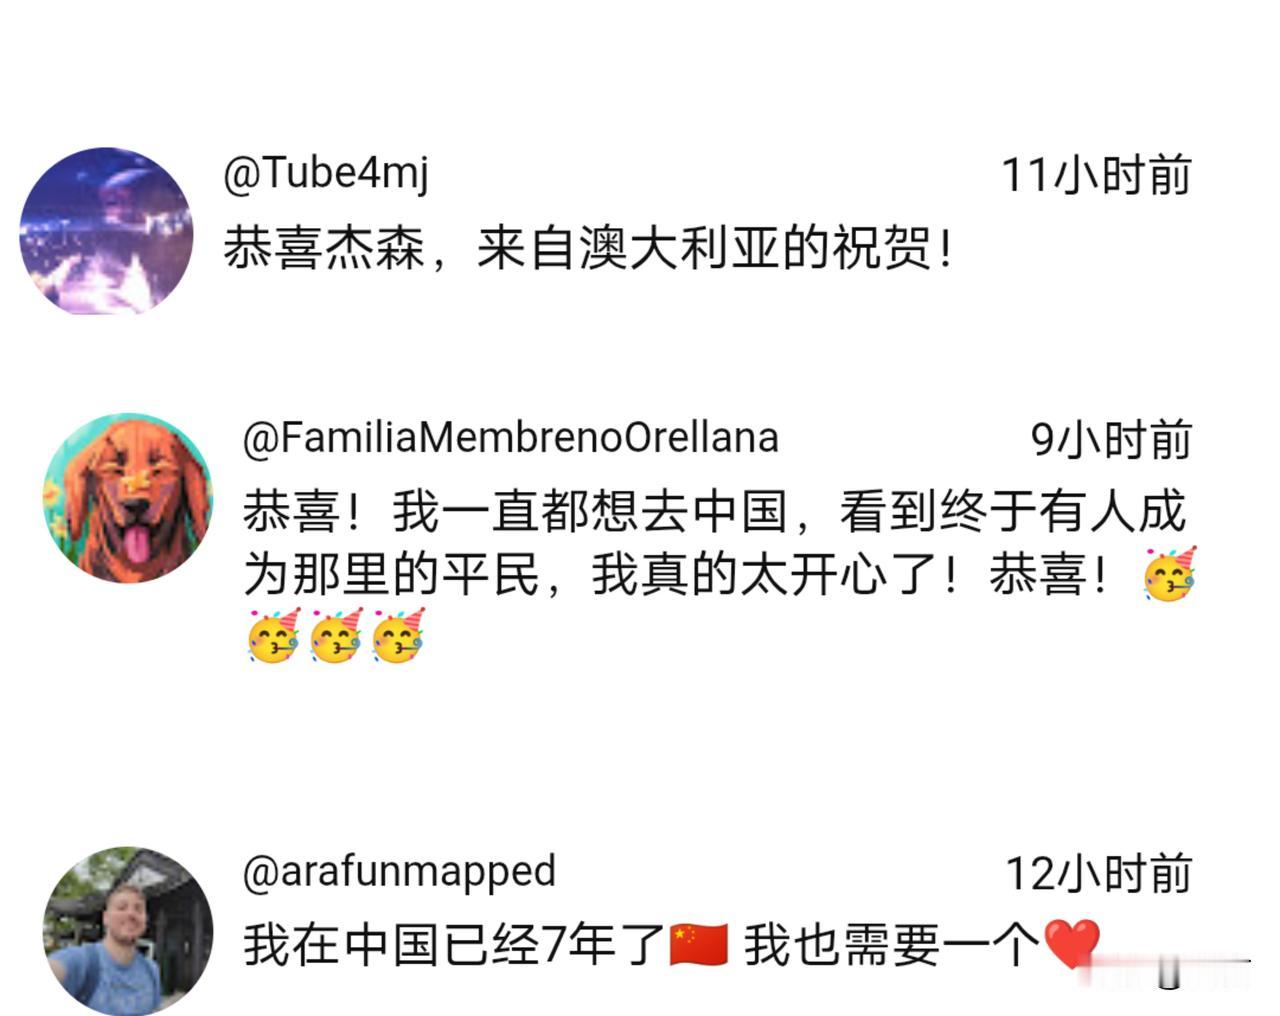Click the text 我也需要一个
This screenshot has width=1280, height=1016.
click(x=892, y=945)
